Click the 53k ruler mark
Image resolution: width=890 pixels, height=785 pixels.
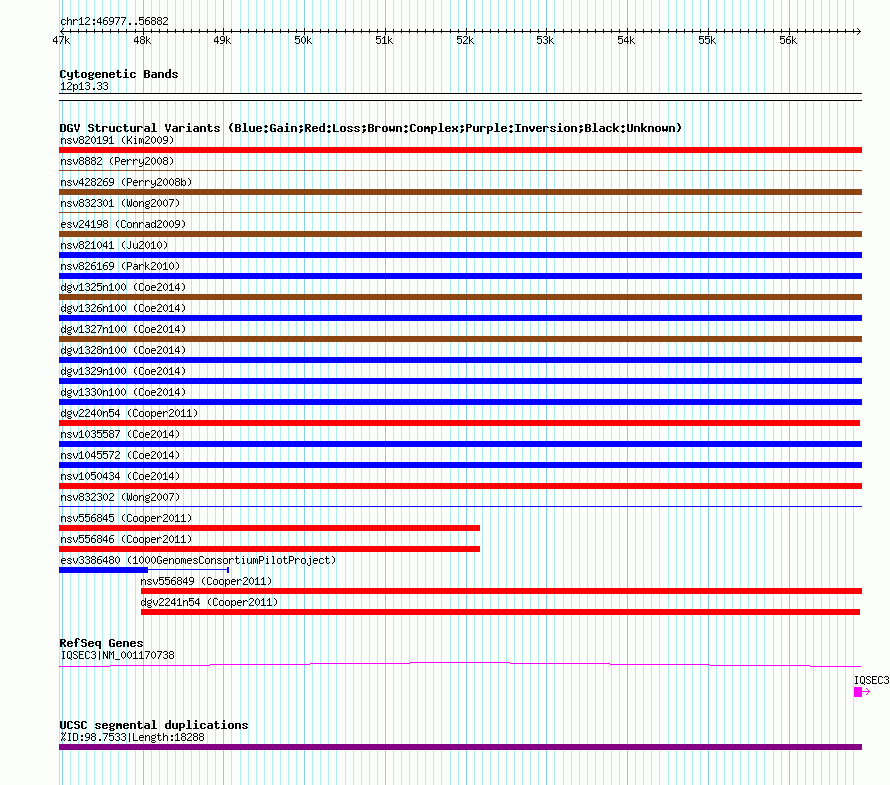click(x=545, y=40)
